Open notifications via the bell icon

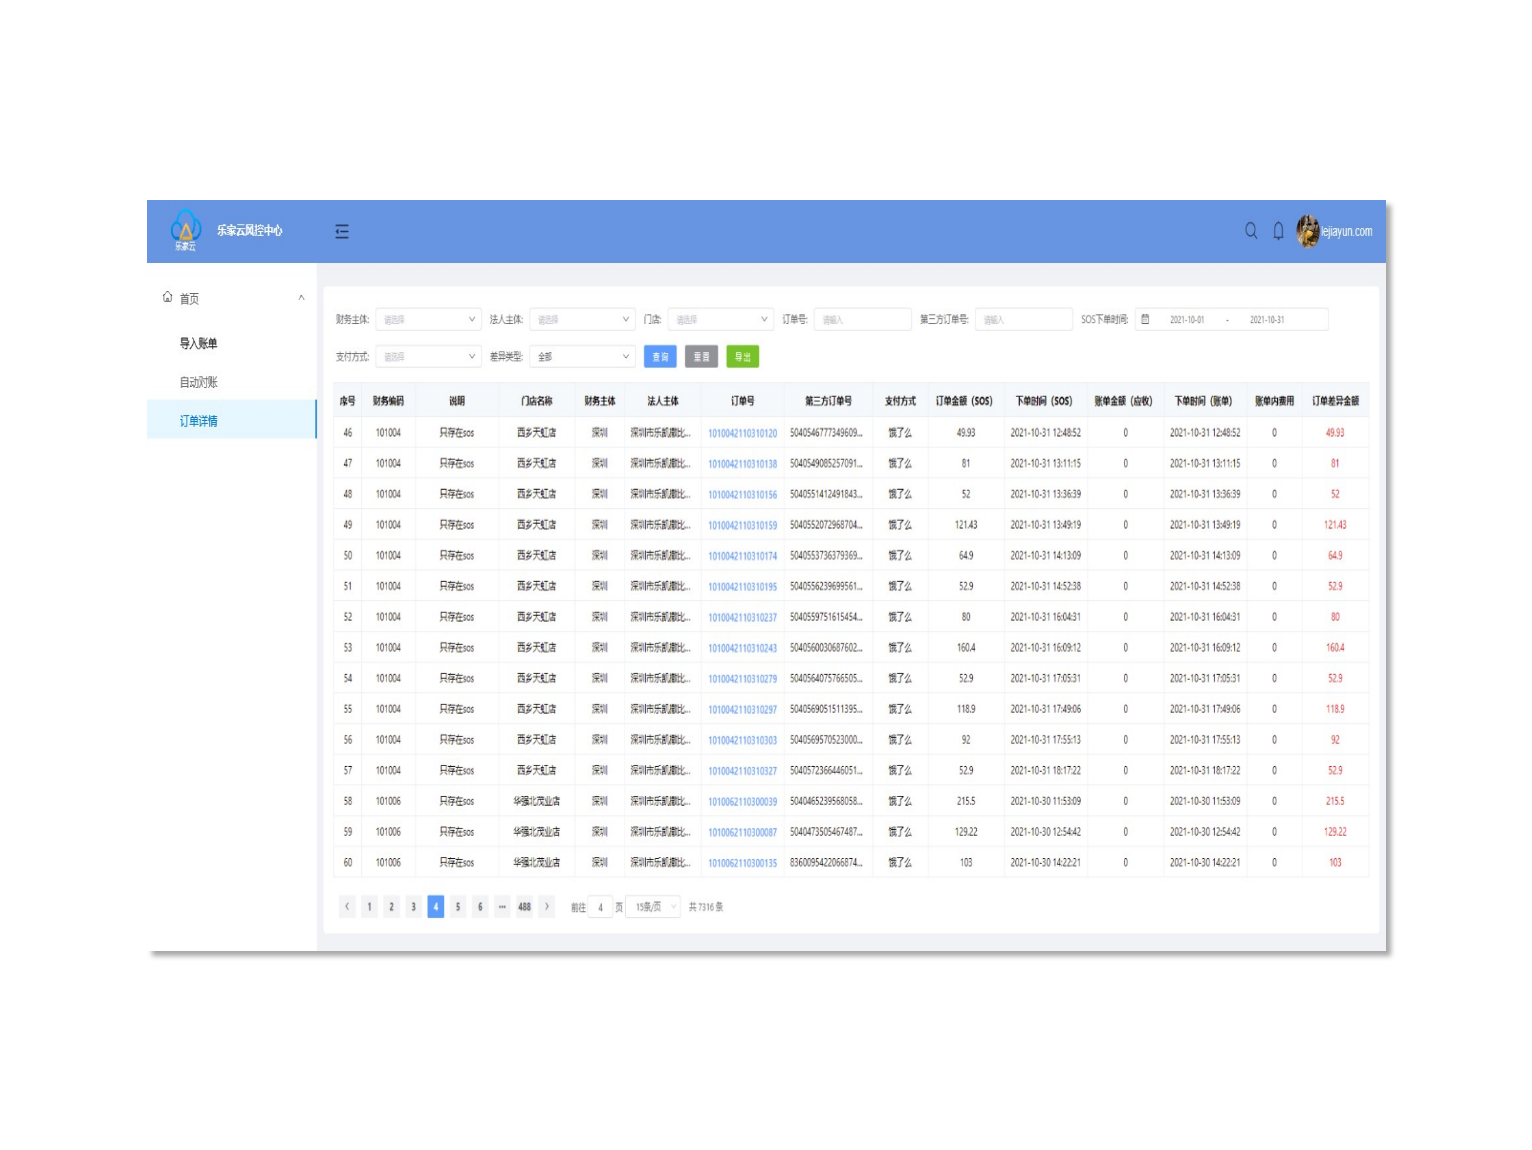(1278, 231)
